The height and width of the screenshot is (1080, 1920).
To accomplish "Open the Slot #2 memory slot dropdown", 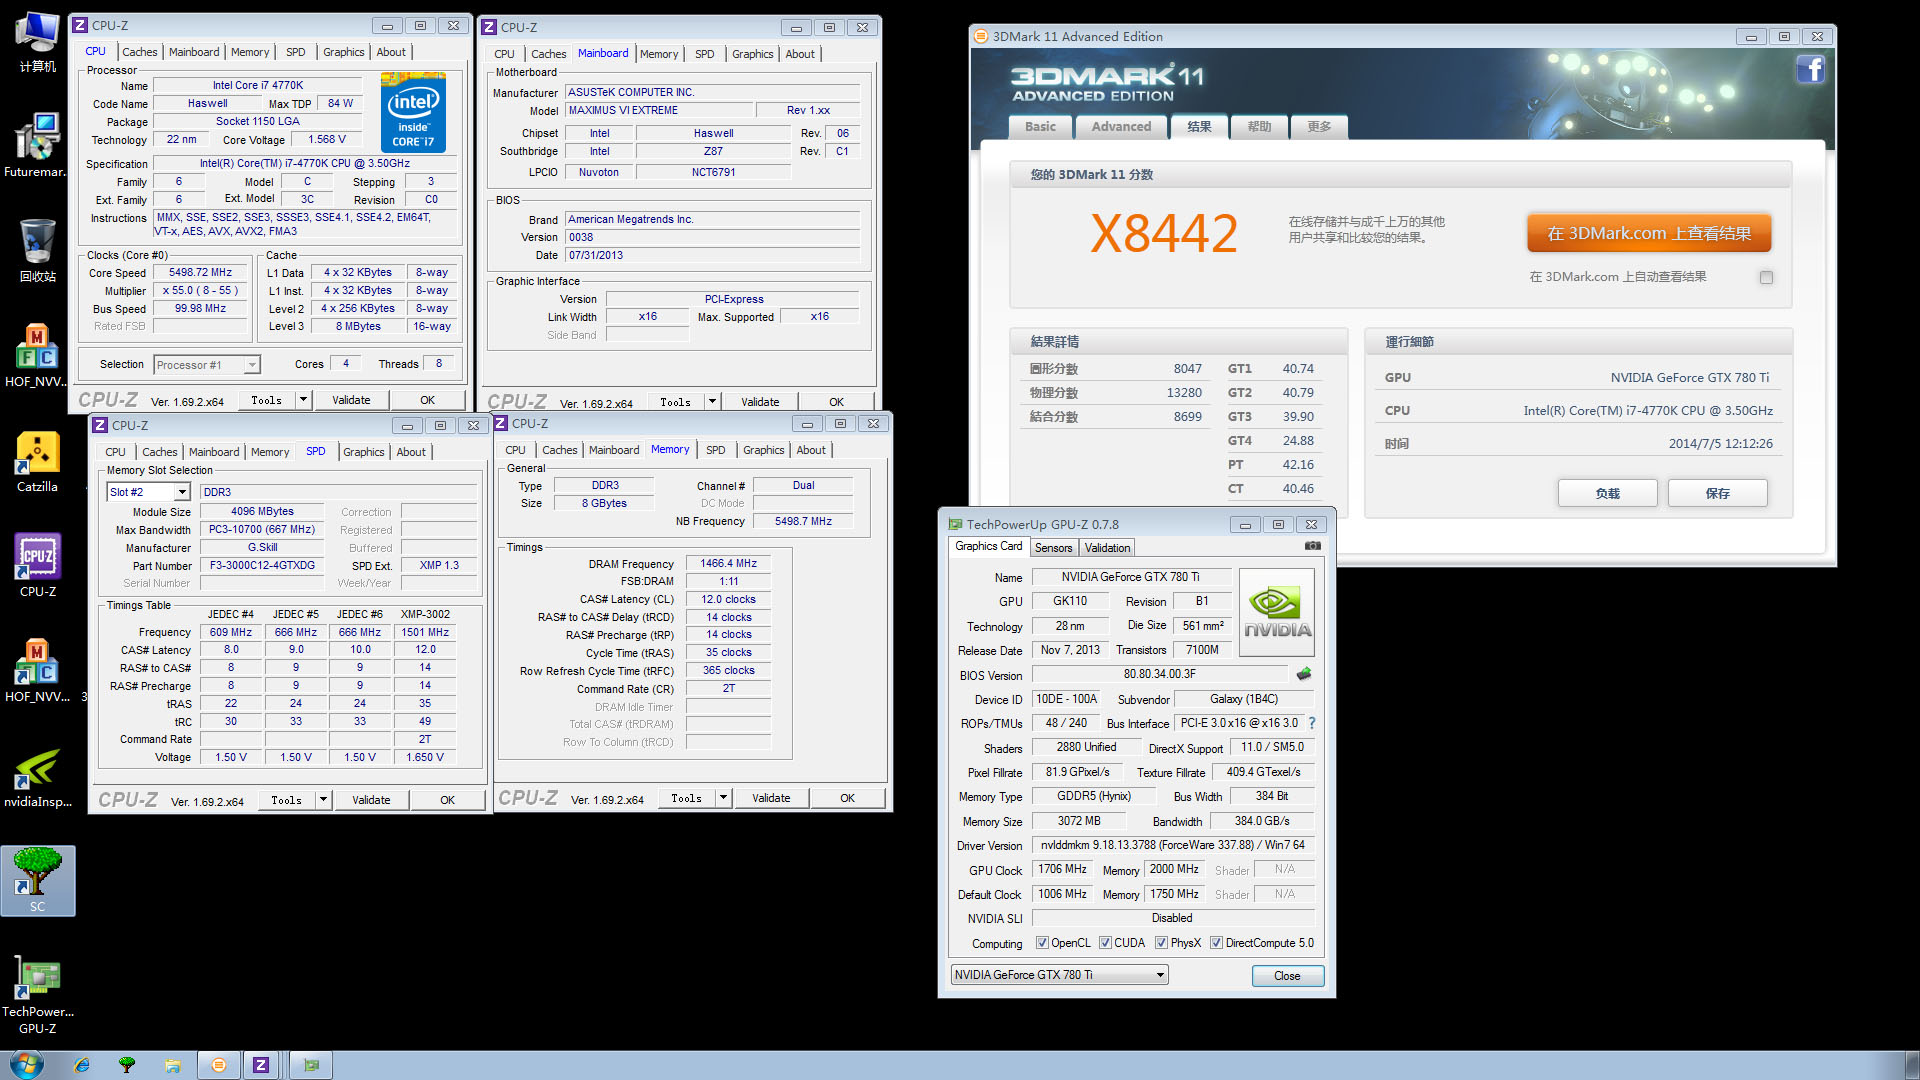I will click(148, 492).
